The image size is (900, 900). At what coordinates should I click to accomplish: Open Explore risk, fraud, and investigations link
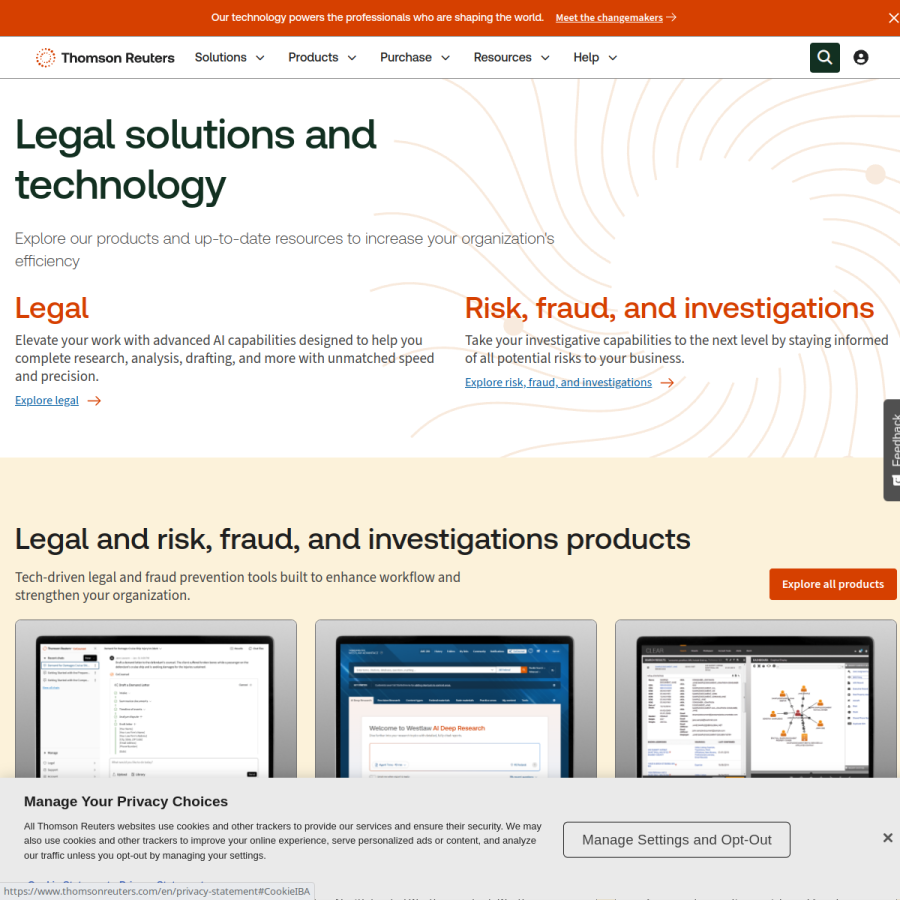click(558, 383)
